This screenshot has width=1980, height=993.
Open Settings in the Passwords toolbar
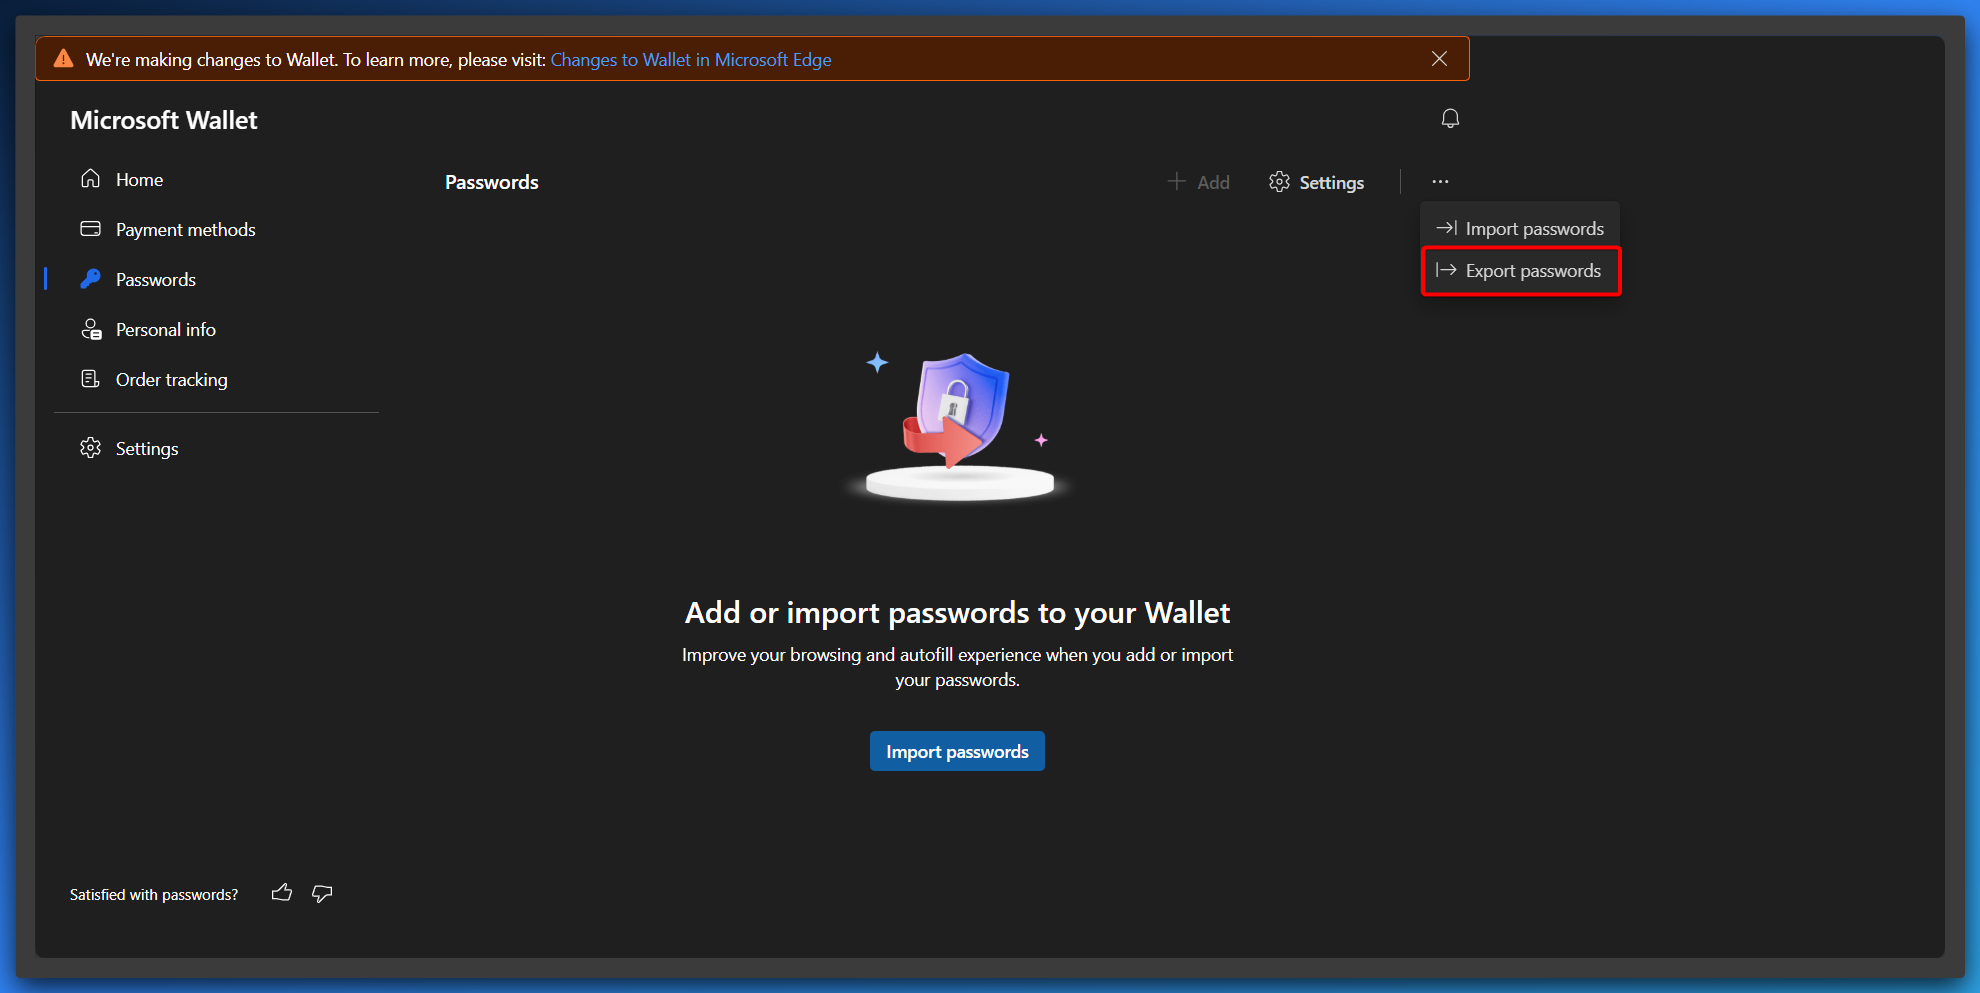(x=1316, y=182)
